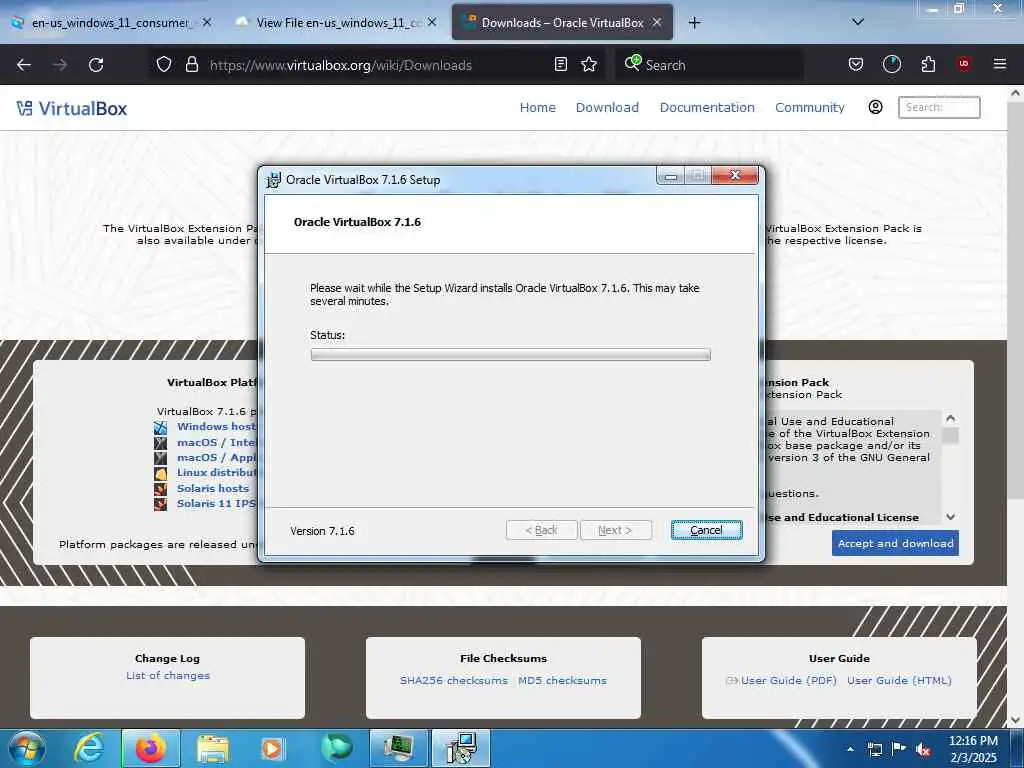Screen dimensions: 1024x768
Task: Open the List of changes link
Action: pyautogui.click(x=168, y=675)
